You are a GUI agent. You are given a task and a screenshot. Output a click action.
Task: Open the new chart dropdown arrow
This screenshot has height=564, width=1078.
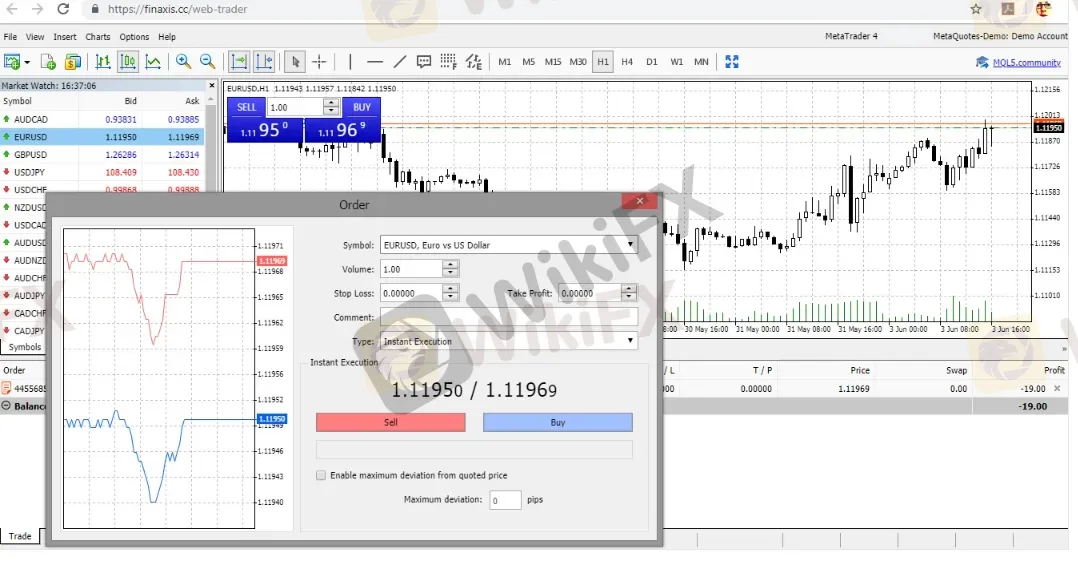27,62
